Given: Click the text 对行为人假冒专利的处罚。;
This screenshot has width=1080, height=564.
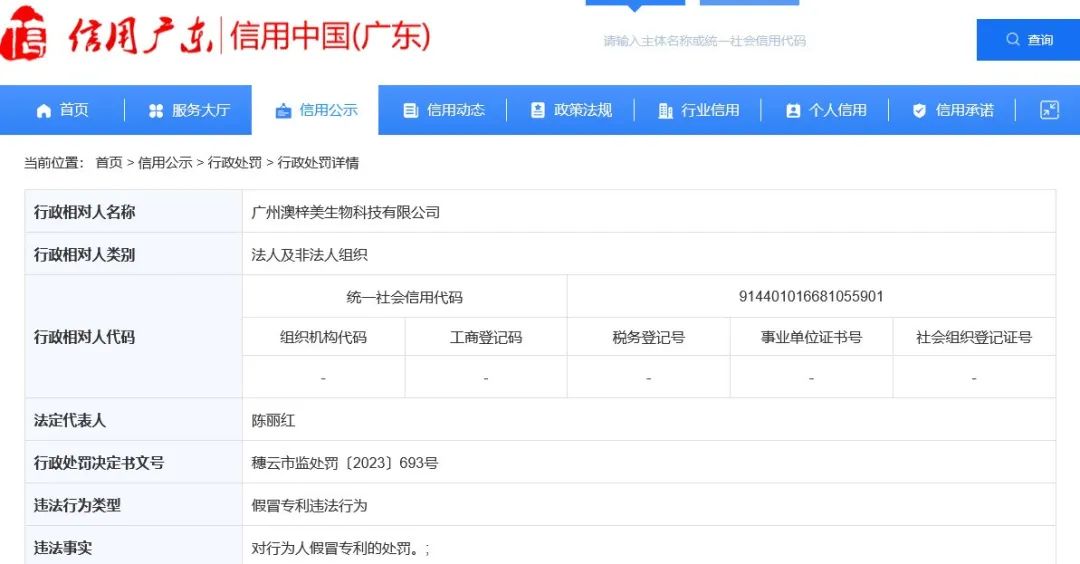Looking at the screenshot, I should point(340,549).
